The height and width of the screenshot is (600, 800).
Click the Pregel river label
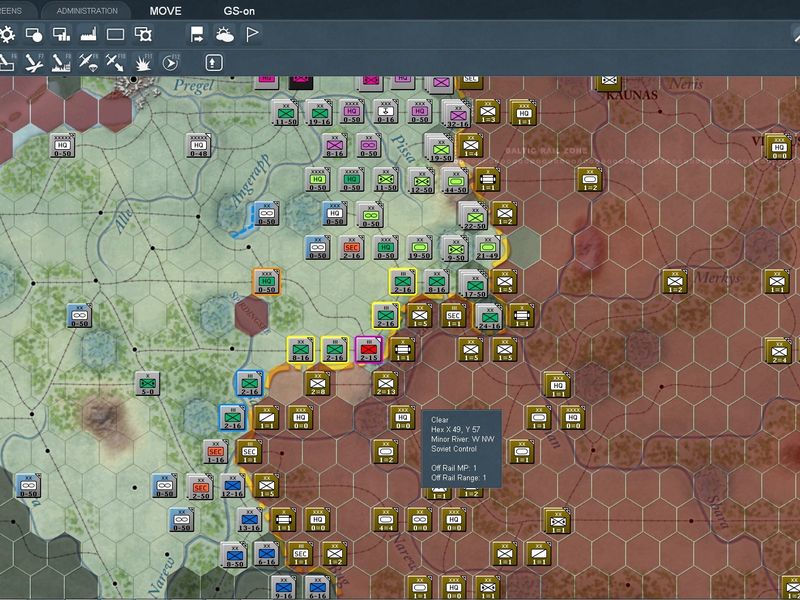pos(193,85)
